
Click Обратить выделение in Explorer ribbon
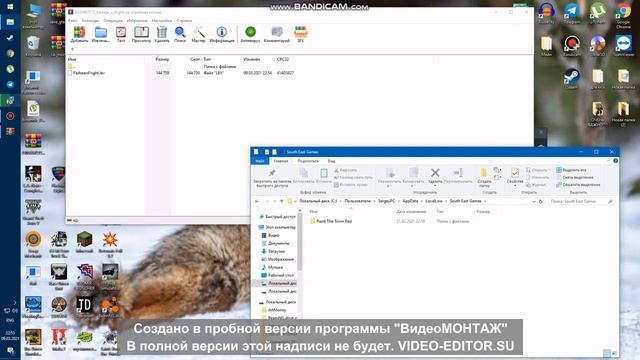click(x=578, y=184)
